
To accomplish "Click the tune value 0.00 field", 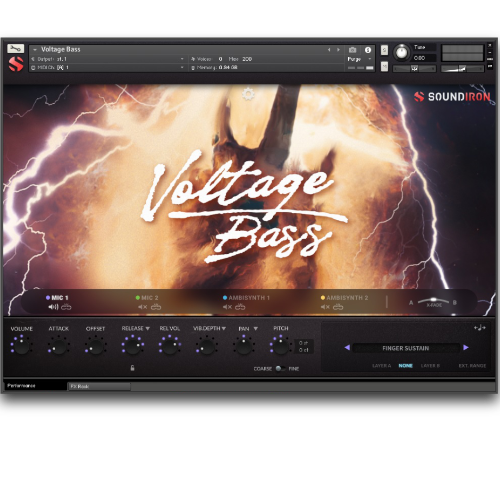I will click(424, 58).
